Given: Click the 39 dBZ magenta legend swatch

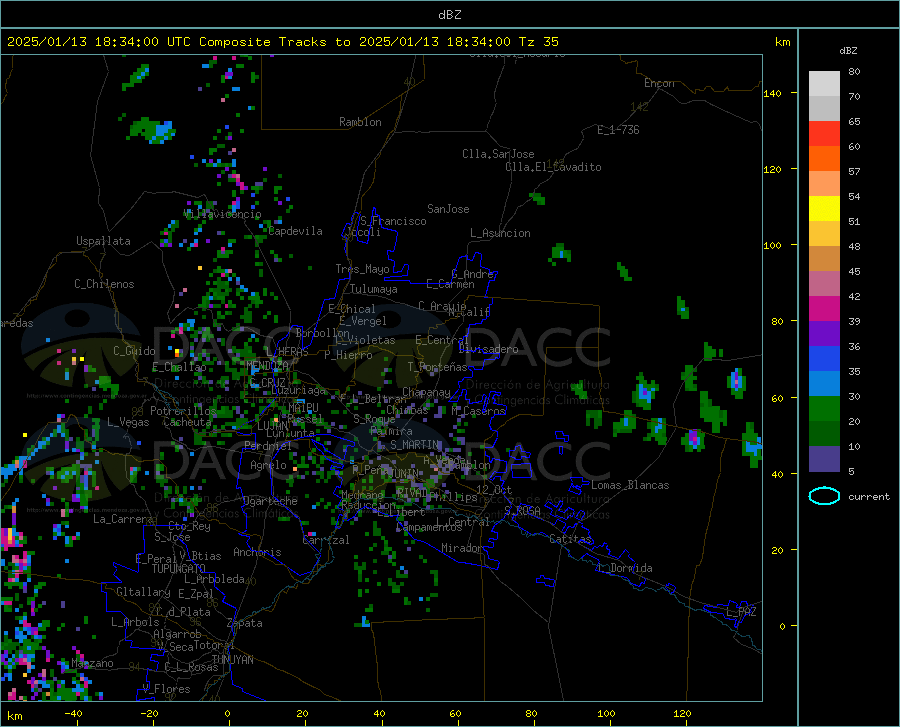Looking at the screenshot, I should pos(824,309).
